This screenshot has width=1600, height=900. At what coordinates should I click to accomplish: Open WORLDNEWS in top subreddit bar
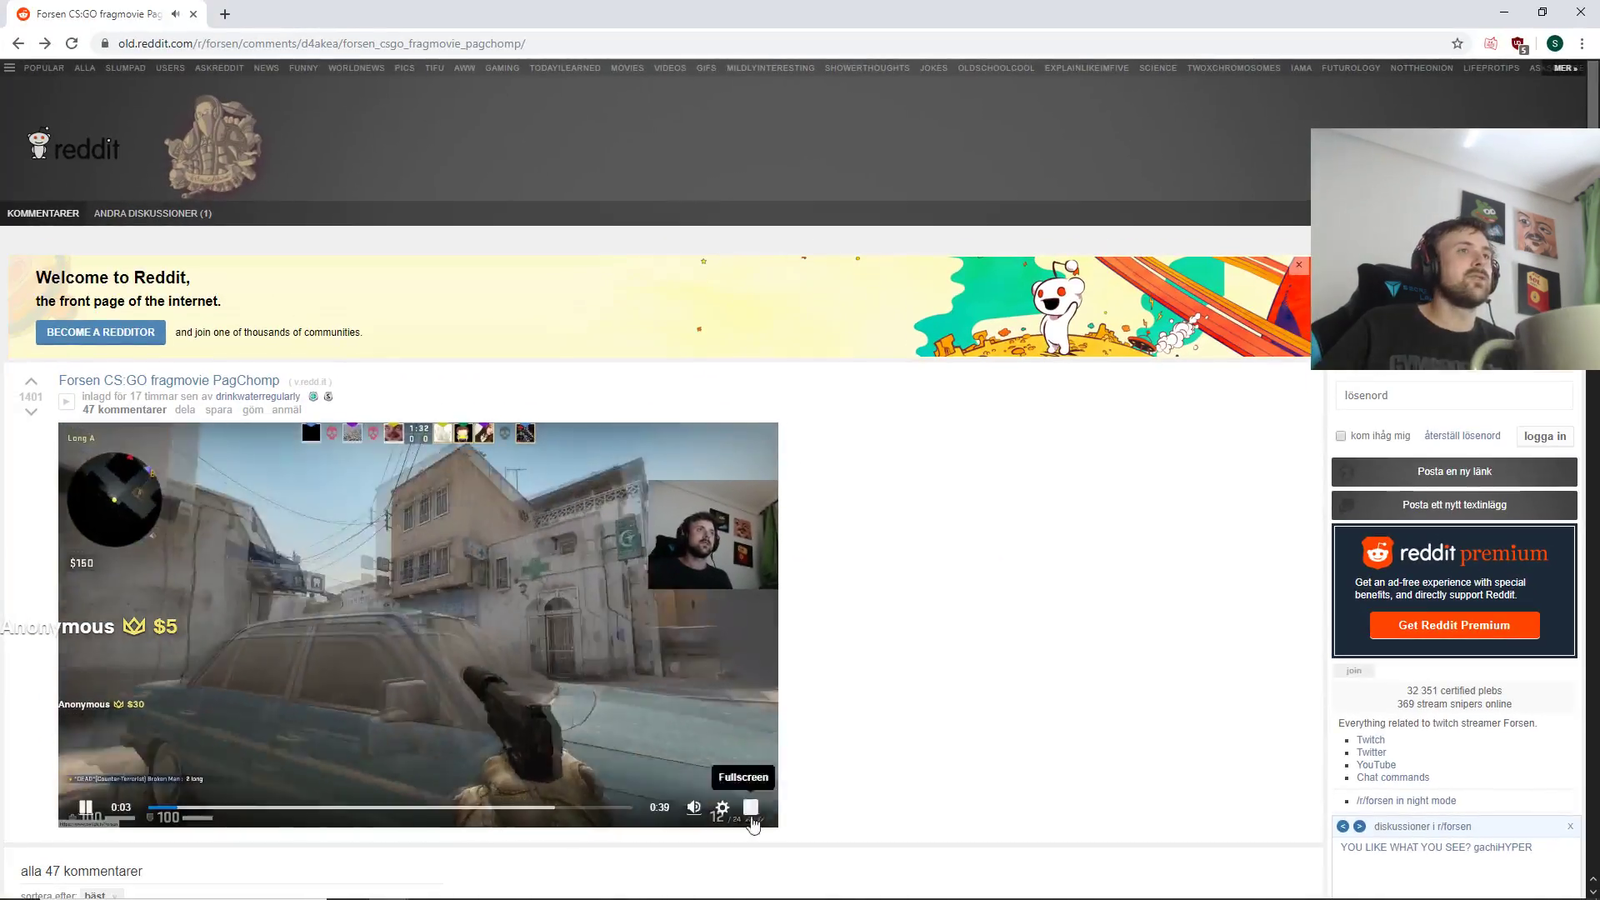pos(356,68)
